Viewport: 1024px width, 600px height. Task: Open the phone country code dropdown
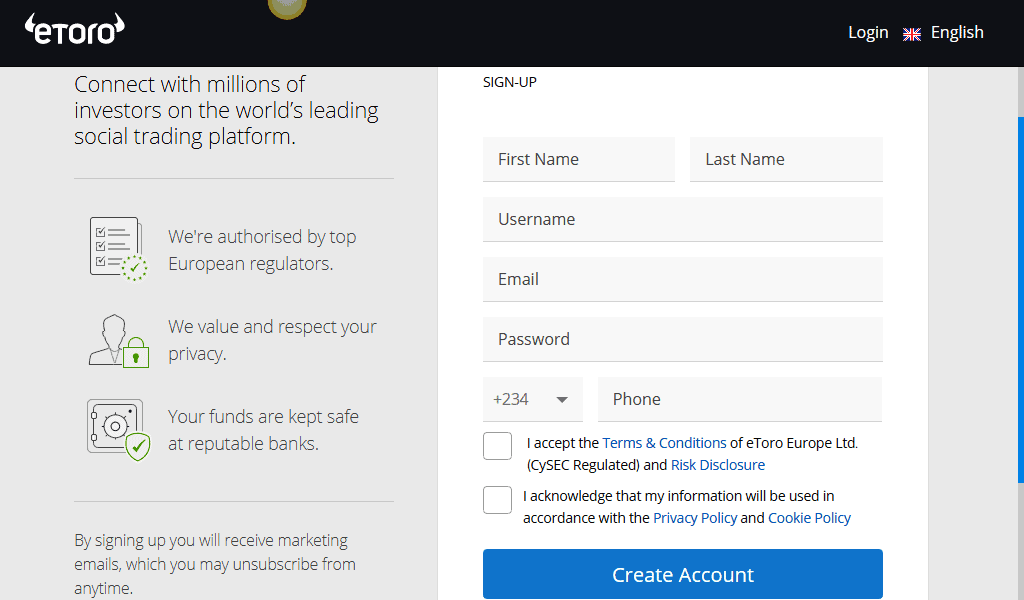pyautogui.click(x=533, y=399)
